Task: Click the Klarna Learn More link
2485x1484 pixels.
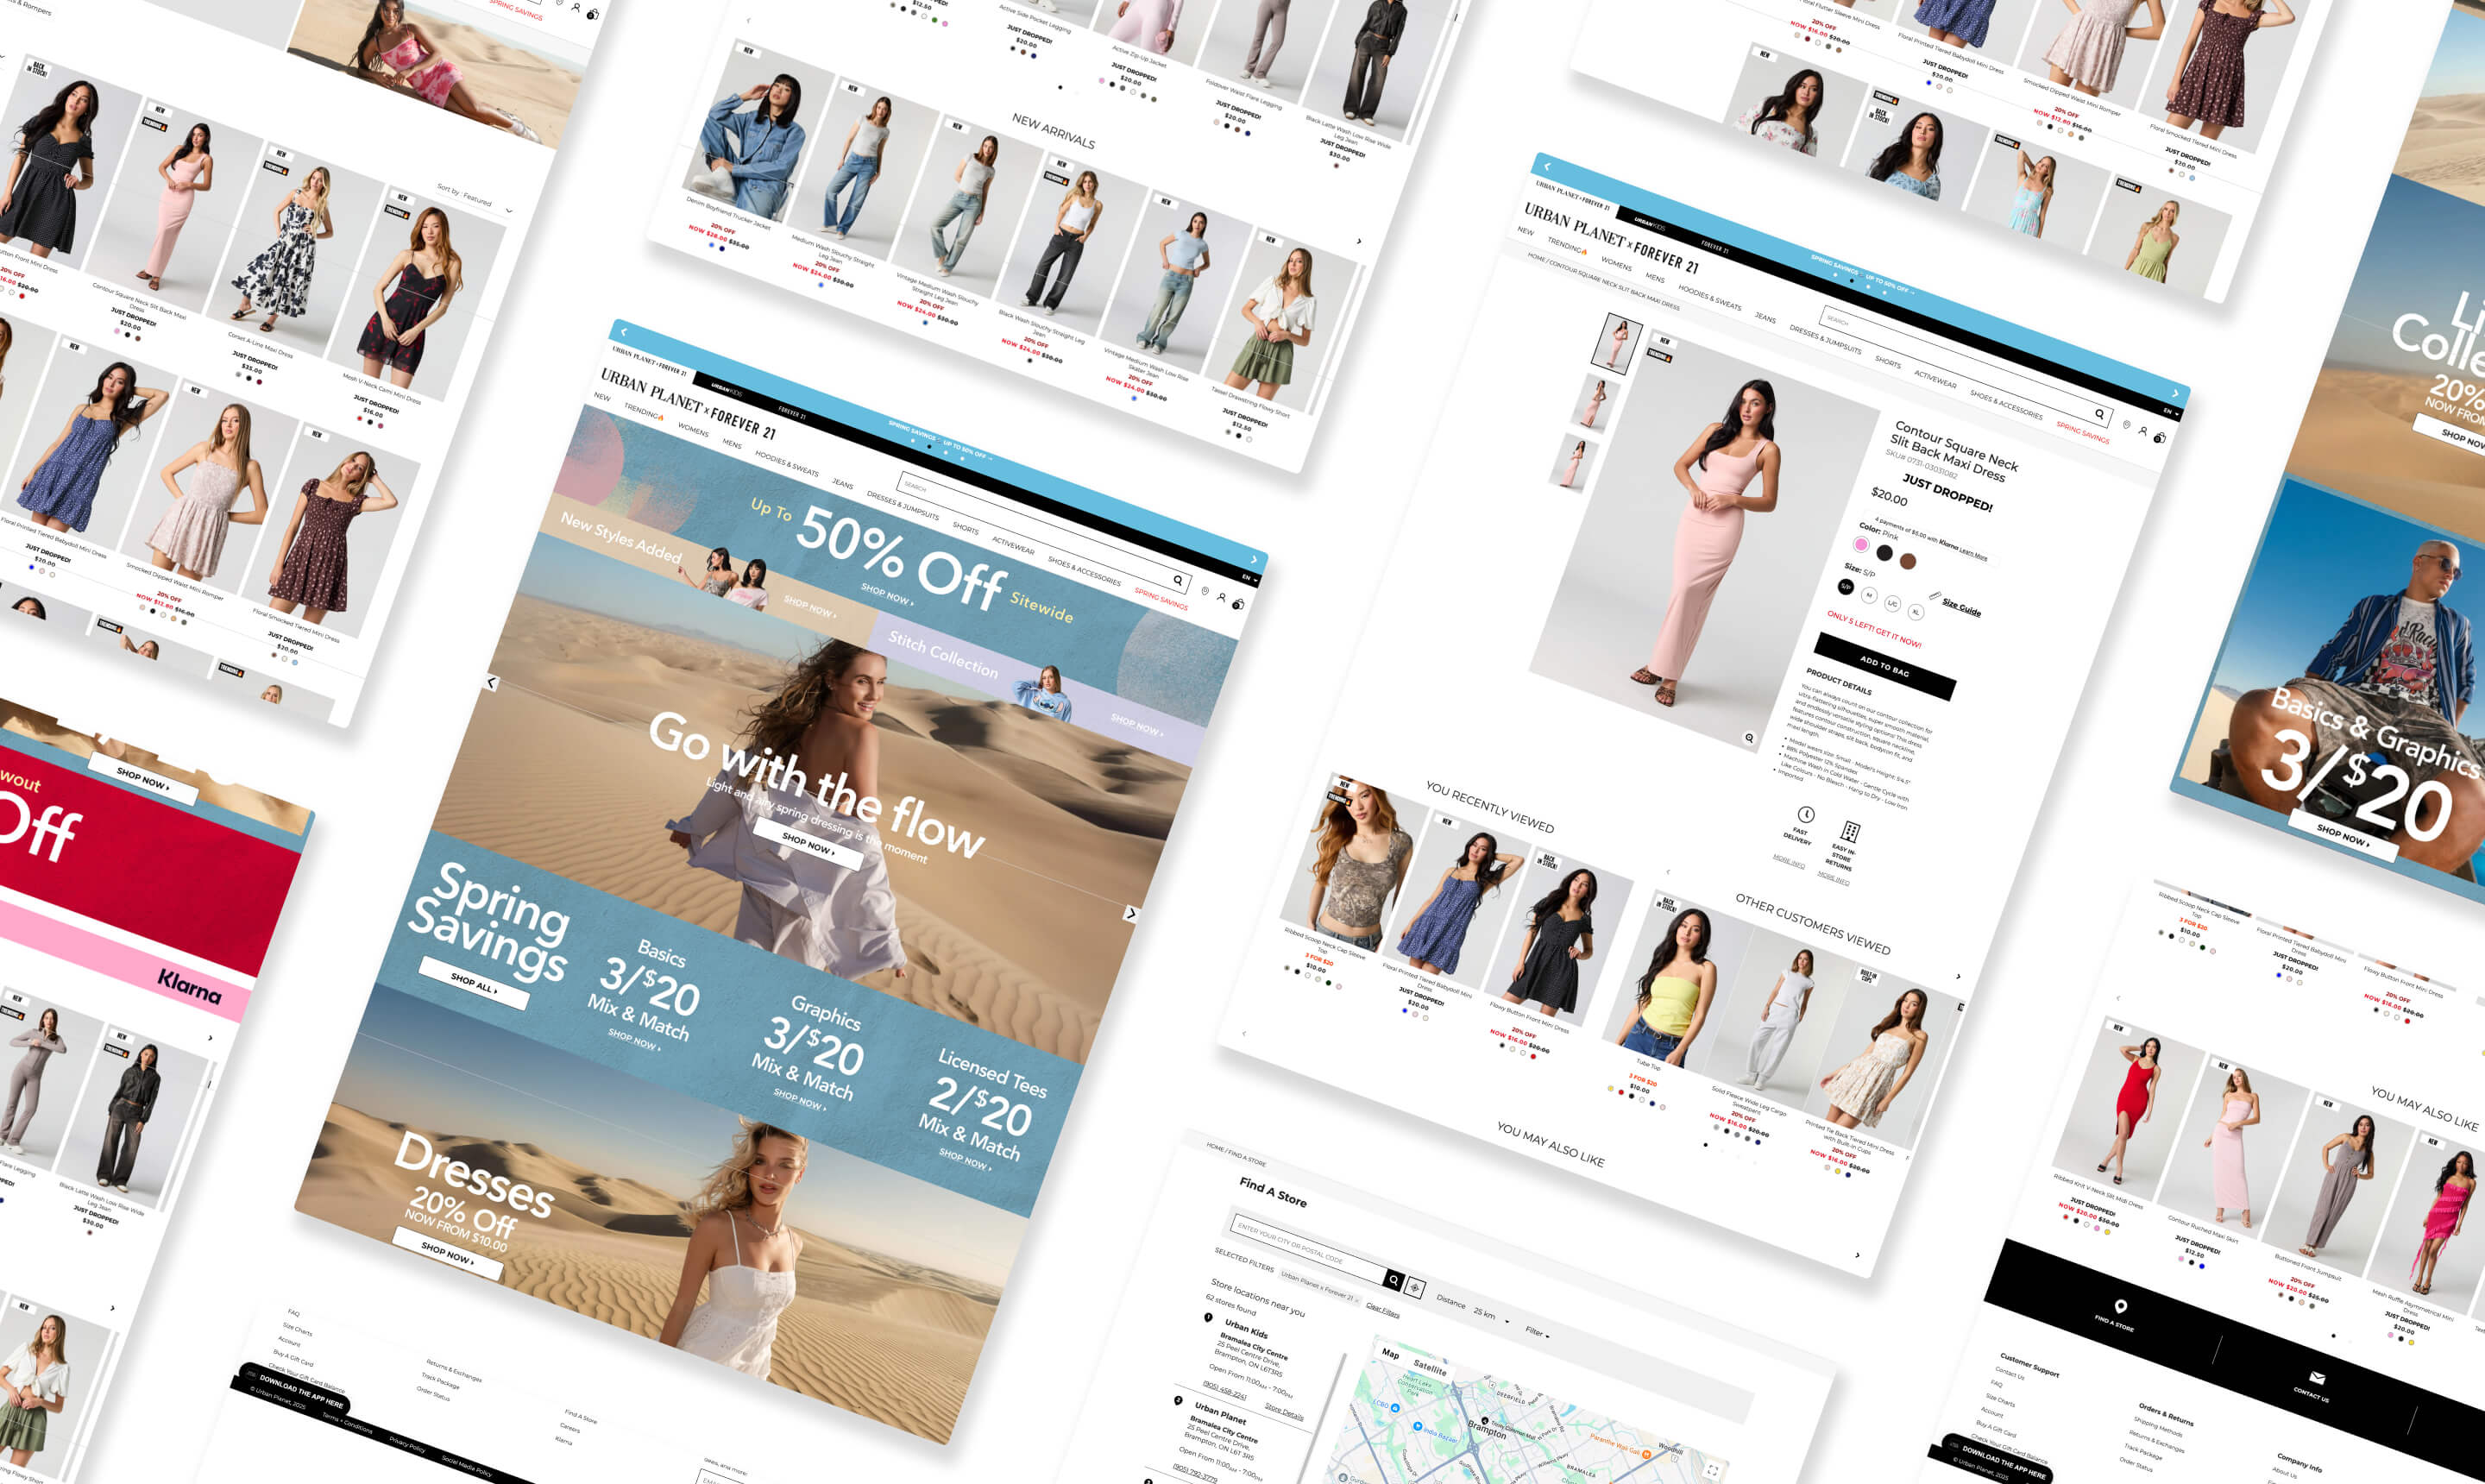Action: click(x=1973, y=553)
